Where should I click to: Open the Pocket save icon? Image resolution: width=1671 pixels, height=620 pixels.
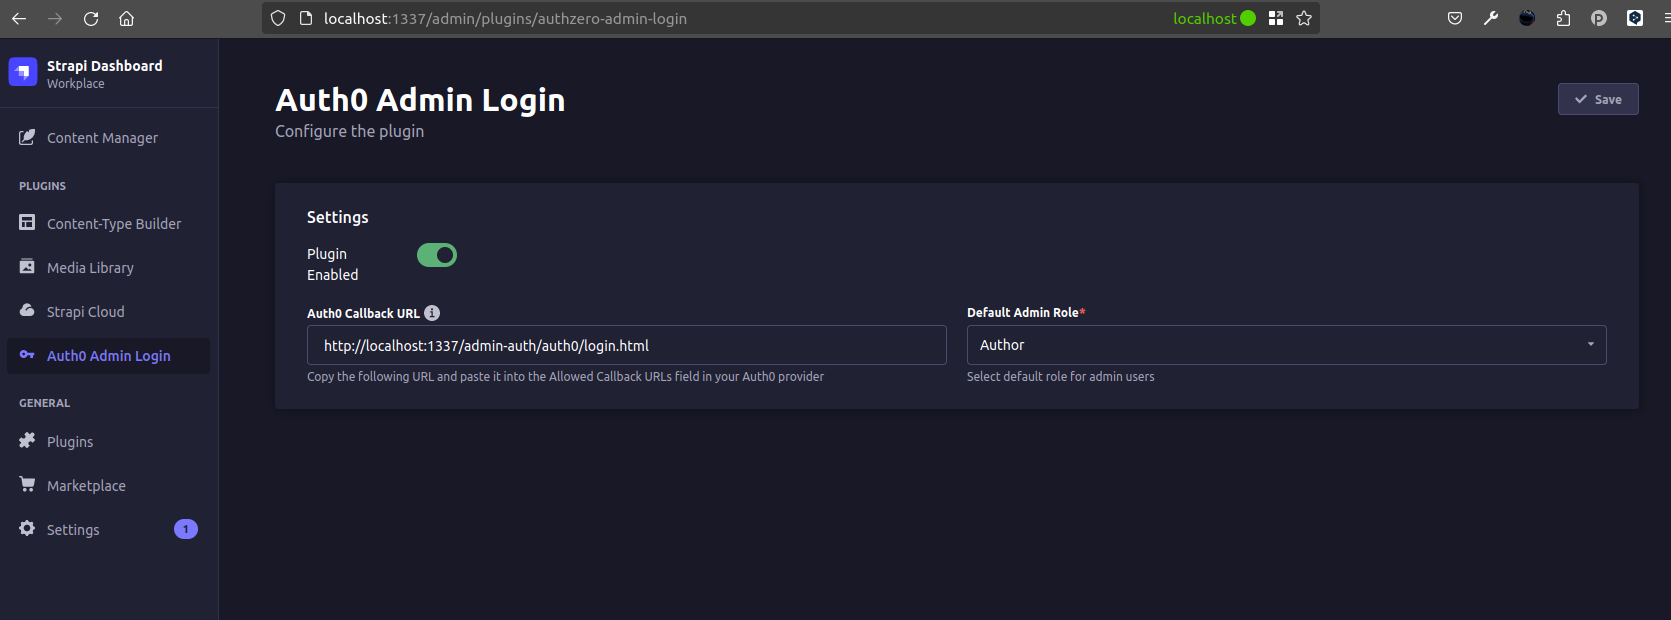[x=1455, y=18]
